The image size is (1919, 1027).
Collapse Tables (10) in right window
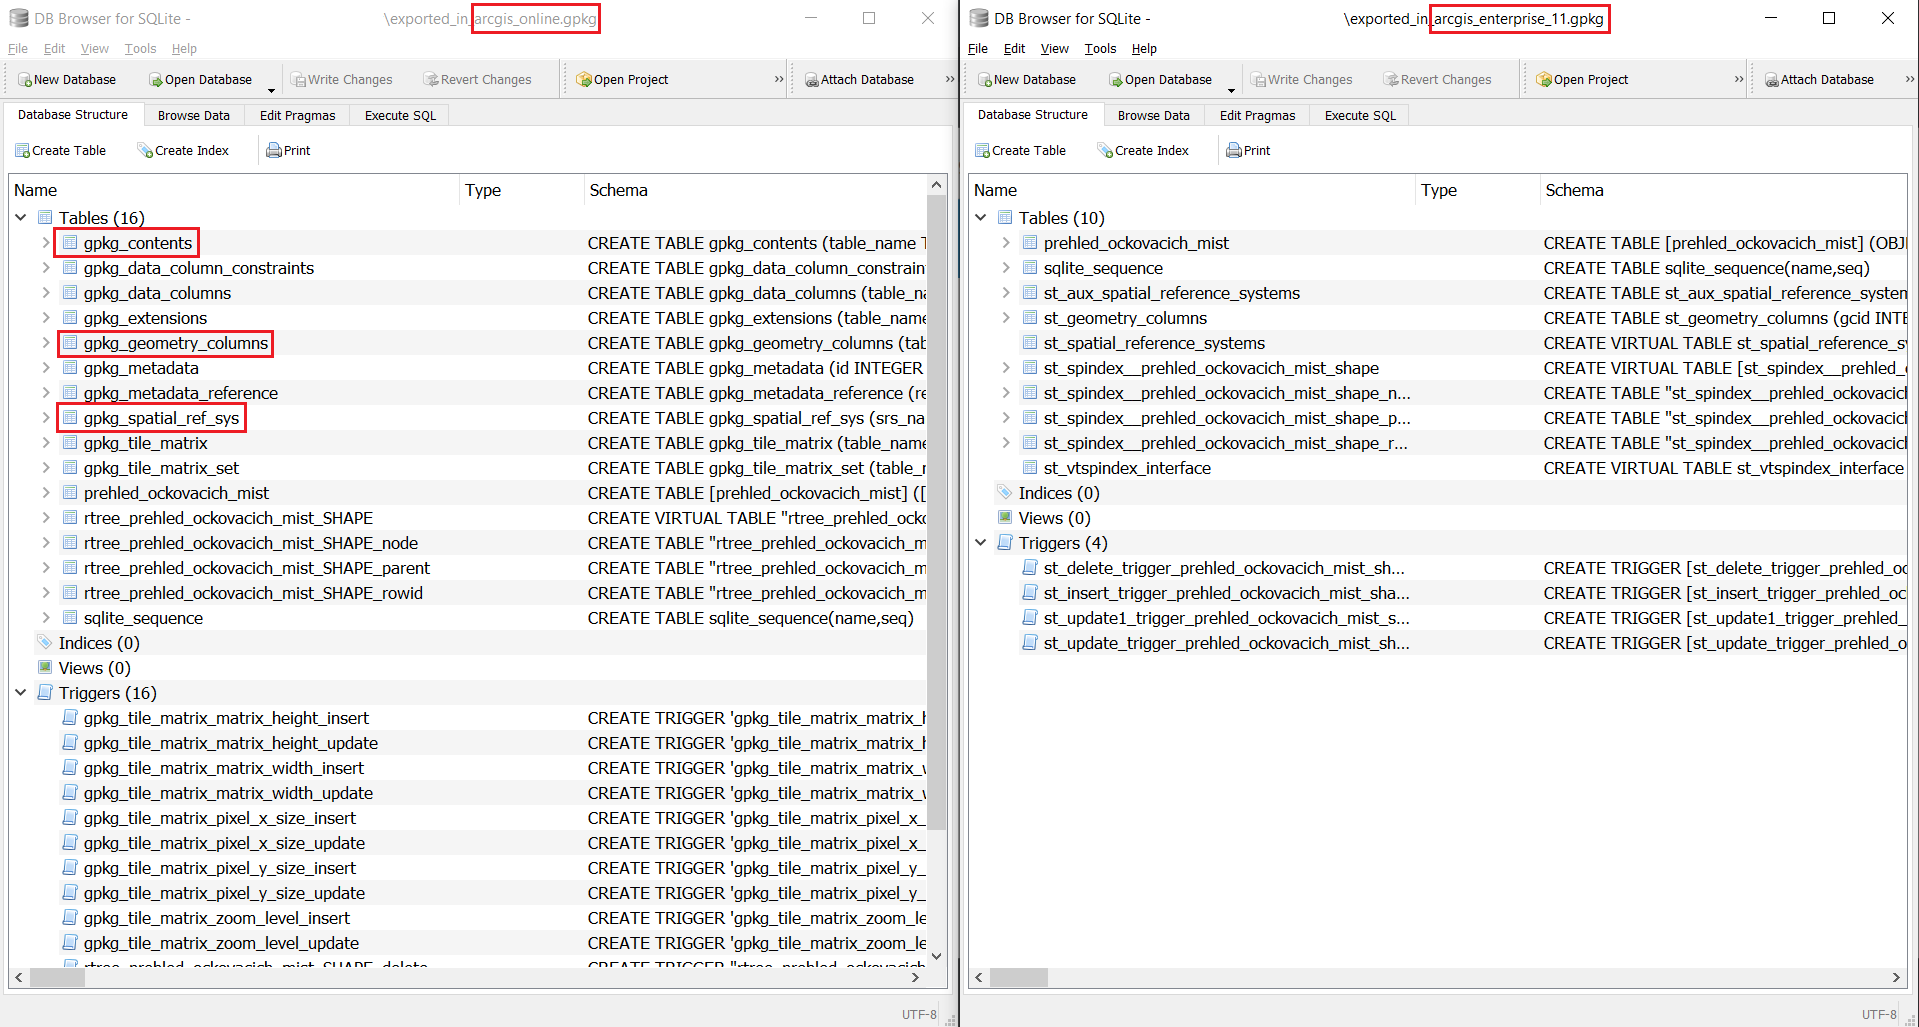[981, 217]
